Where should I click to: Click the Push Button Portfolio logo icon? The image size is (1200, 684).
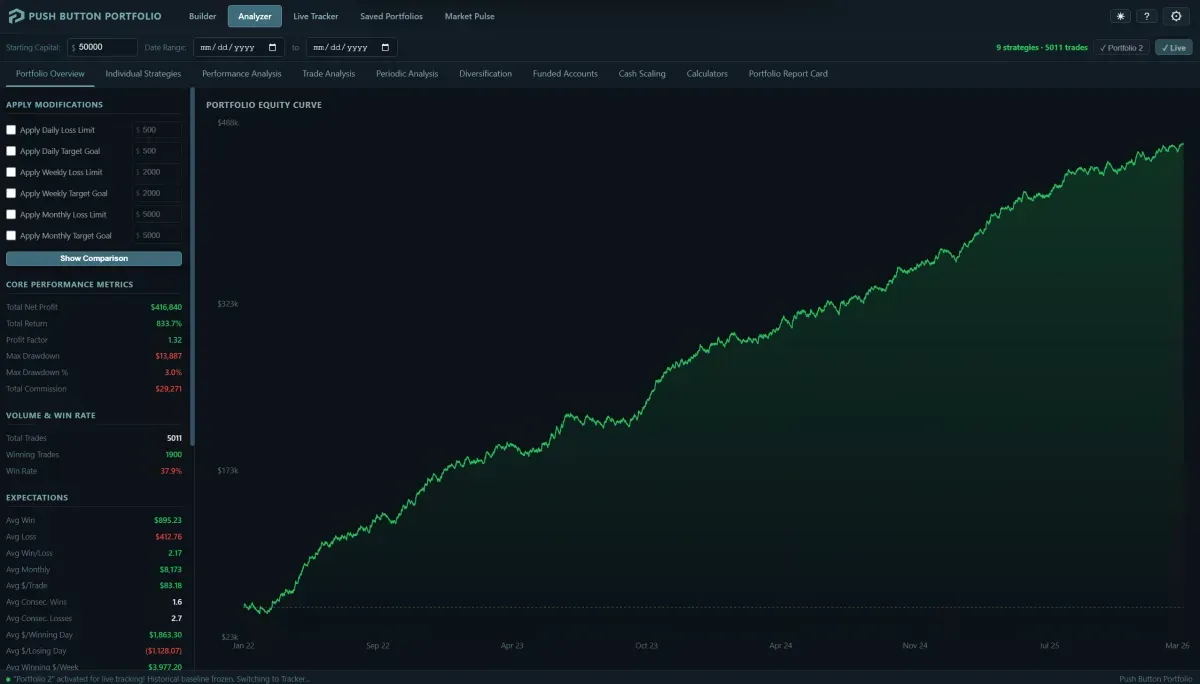click(13, 16)
